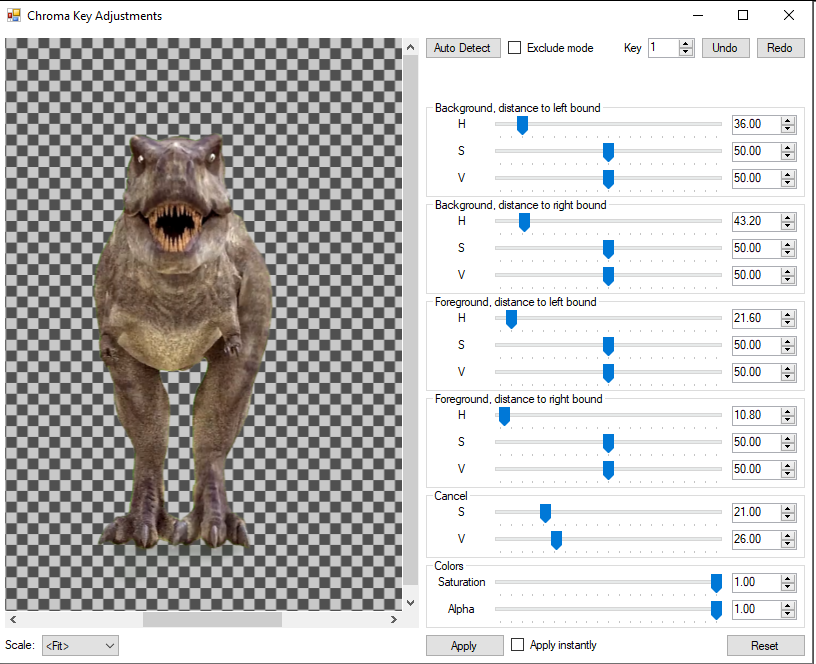Click the Foreground right bound S slider handle
This screenshot has height=664, width=816.
[608, 443]
